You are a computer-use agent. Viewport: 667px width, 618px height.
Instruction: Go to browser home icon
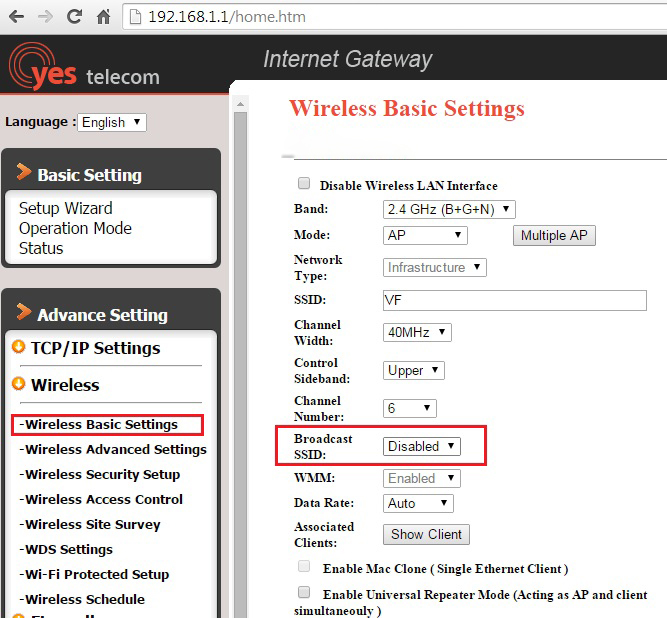tap(103, 17)
